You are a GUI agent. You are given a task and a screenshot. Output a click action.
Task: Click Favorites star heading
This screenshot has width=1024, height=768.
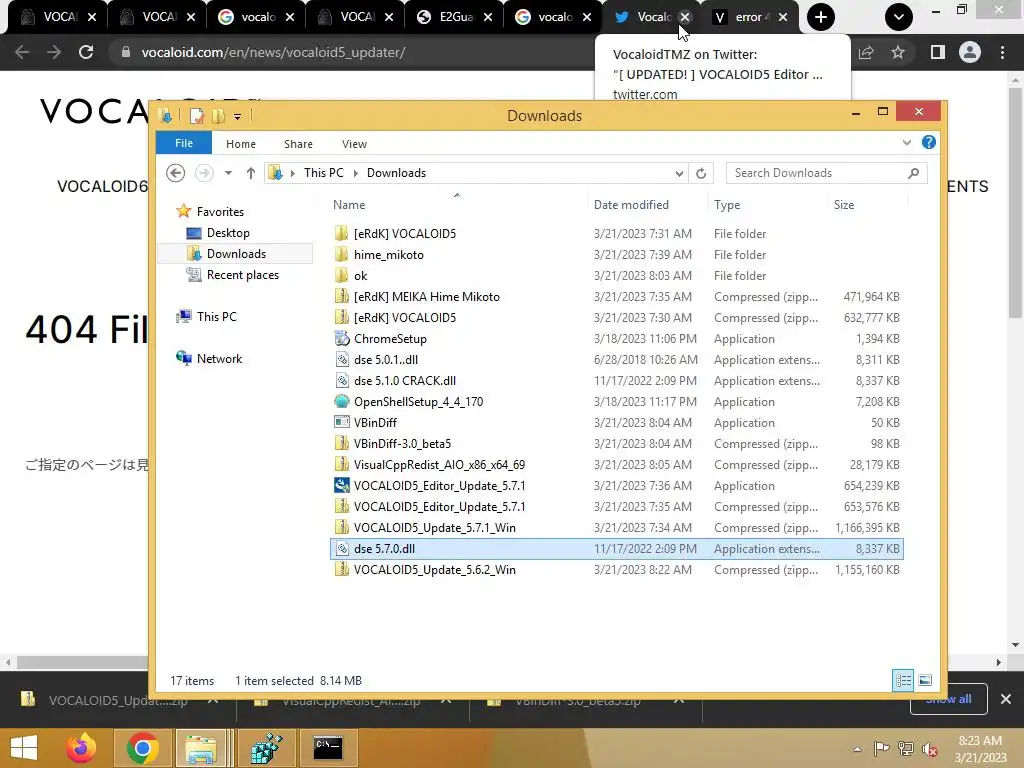point(184,211)
